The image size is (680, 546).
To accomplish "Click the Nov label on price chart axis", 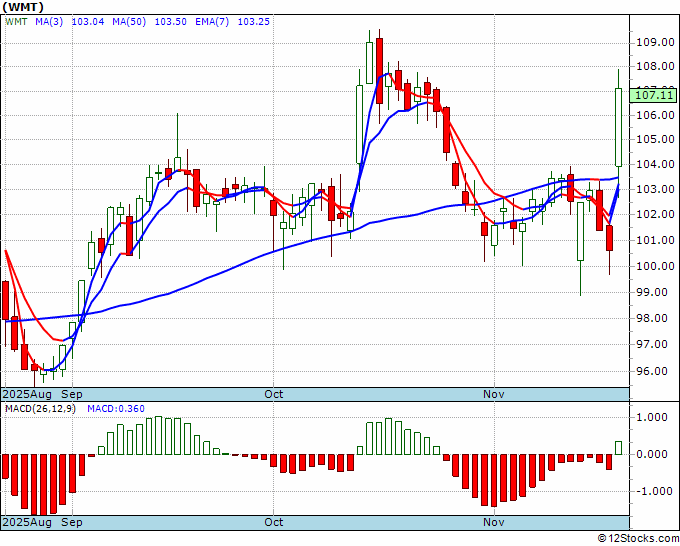I will click(x=494, y=394).
